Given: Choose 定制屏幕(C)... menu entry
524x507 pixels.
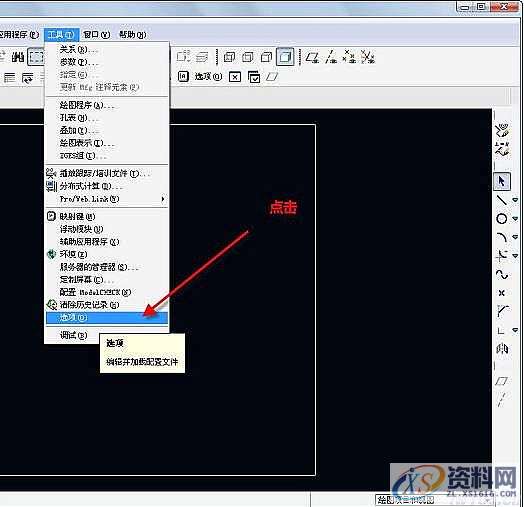Looking at the screenshot, I should pyautogui.click(x=107, y=279).
